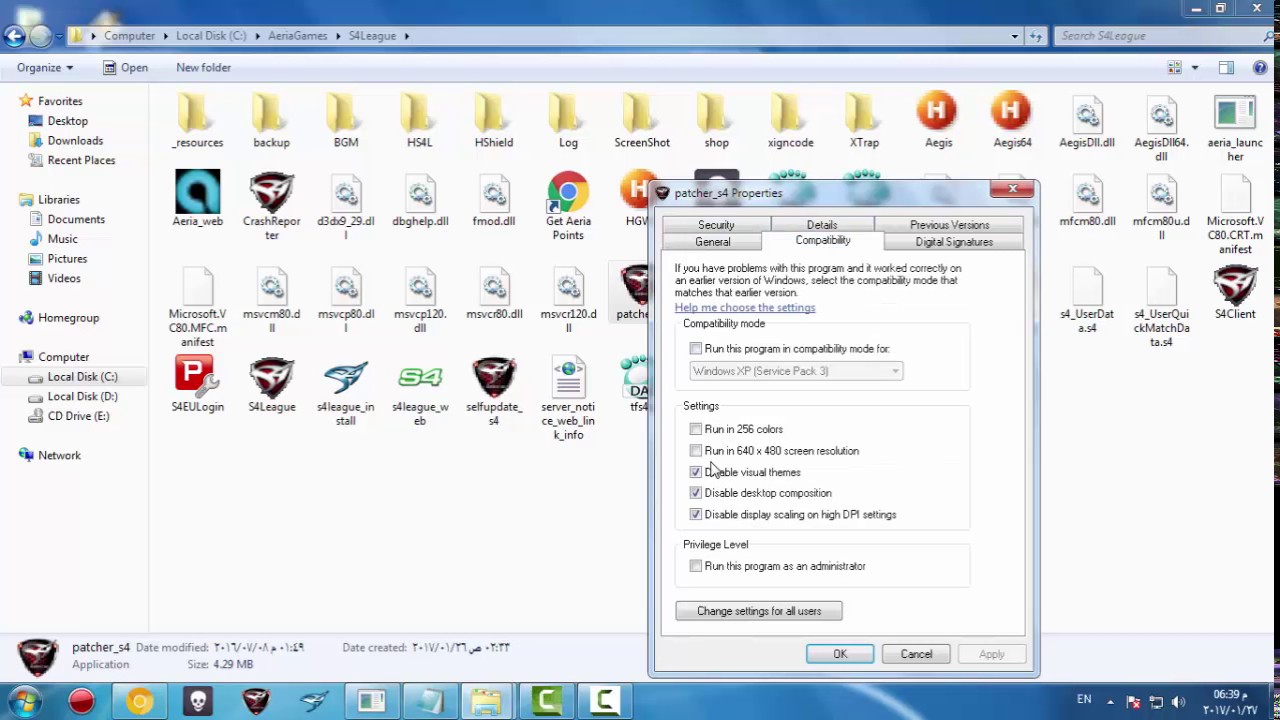Enable Run this program as an administrator
1280x720 pixels.
pyautogui.click(x=696, y=566)
